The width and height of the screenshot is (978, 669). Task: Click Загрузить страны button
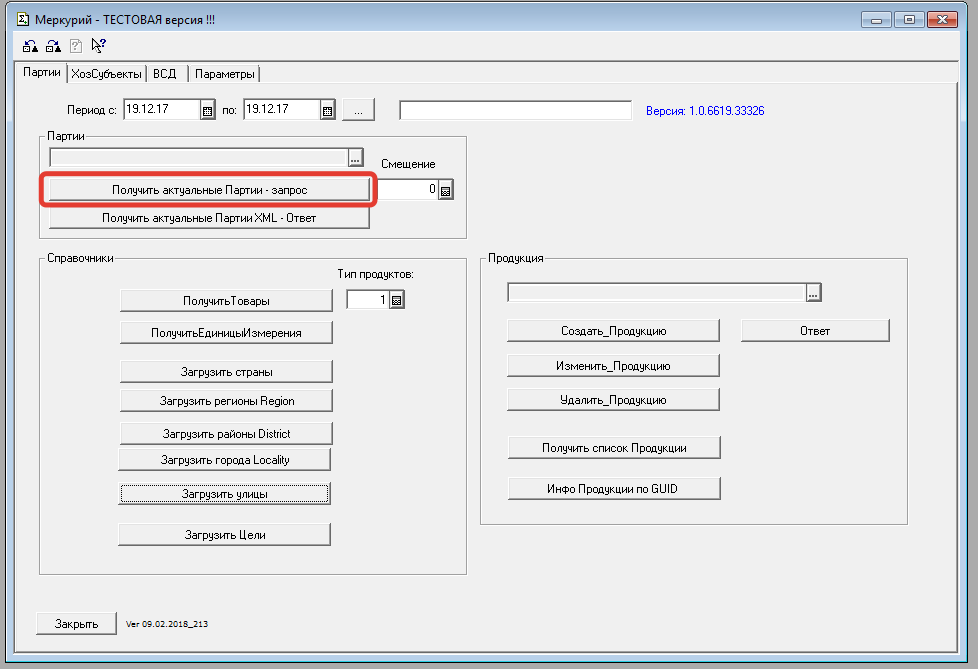(226, 372)
